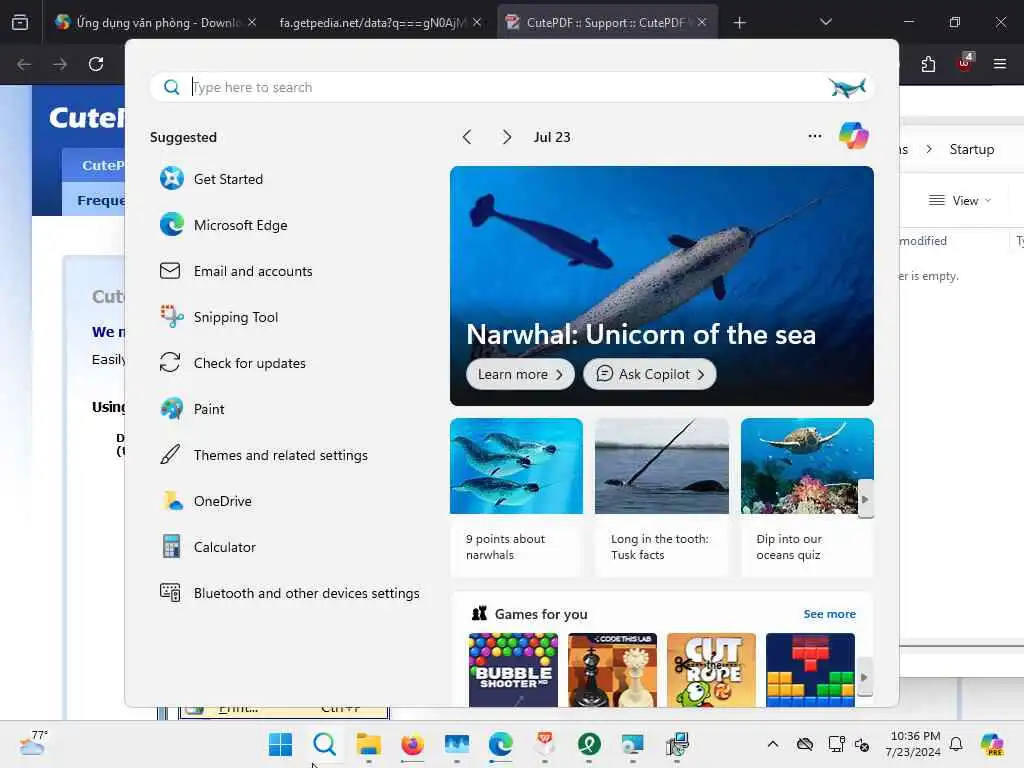Open the notifications bell

click(x=956, y=744)
